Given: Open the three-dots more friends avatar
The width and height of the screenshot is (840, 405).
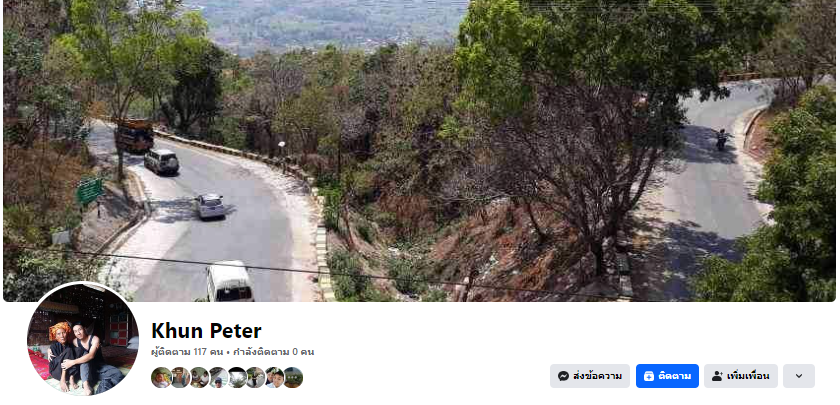Looking at the screenshot, I should coord(293,377).
